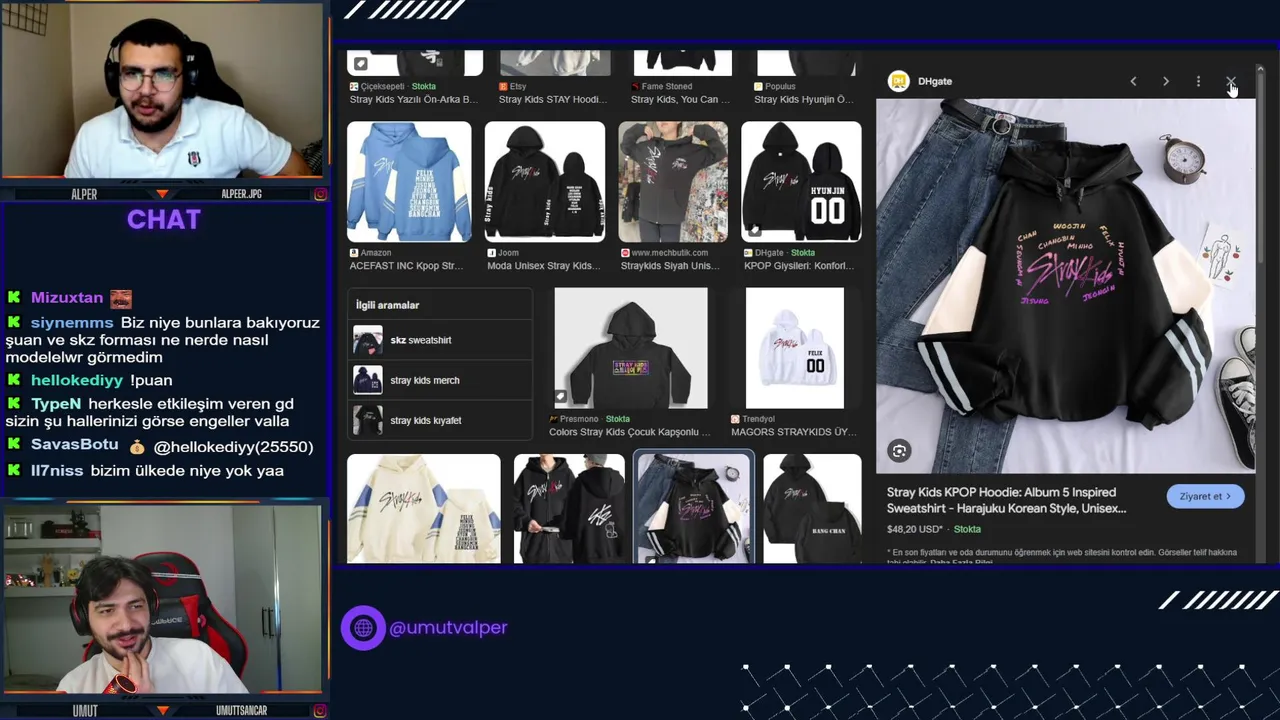1280x720 pixels.
Task: Click related search stray kids kıyafet
Action: [440, 420]
